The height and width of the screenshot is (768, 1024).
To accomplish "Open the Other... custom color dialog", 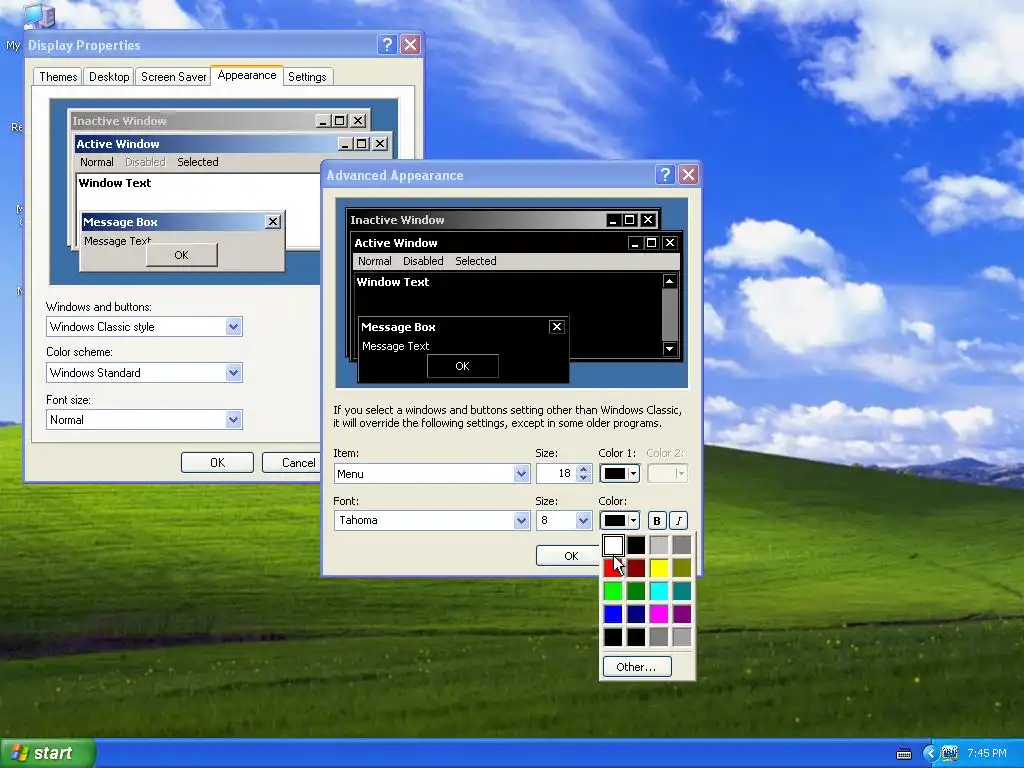I will click(637, 667).
